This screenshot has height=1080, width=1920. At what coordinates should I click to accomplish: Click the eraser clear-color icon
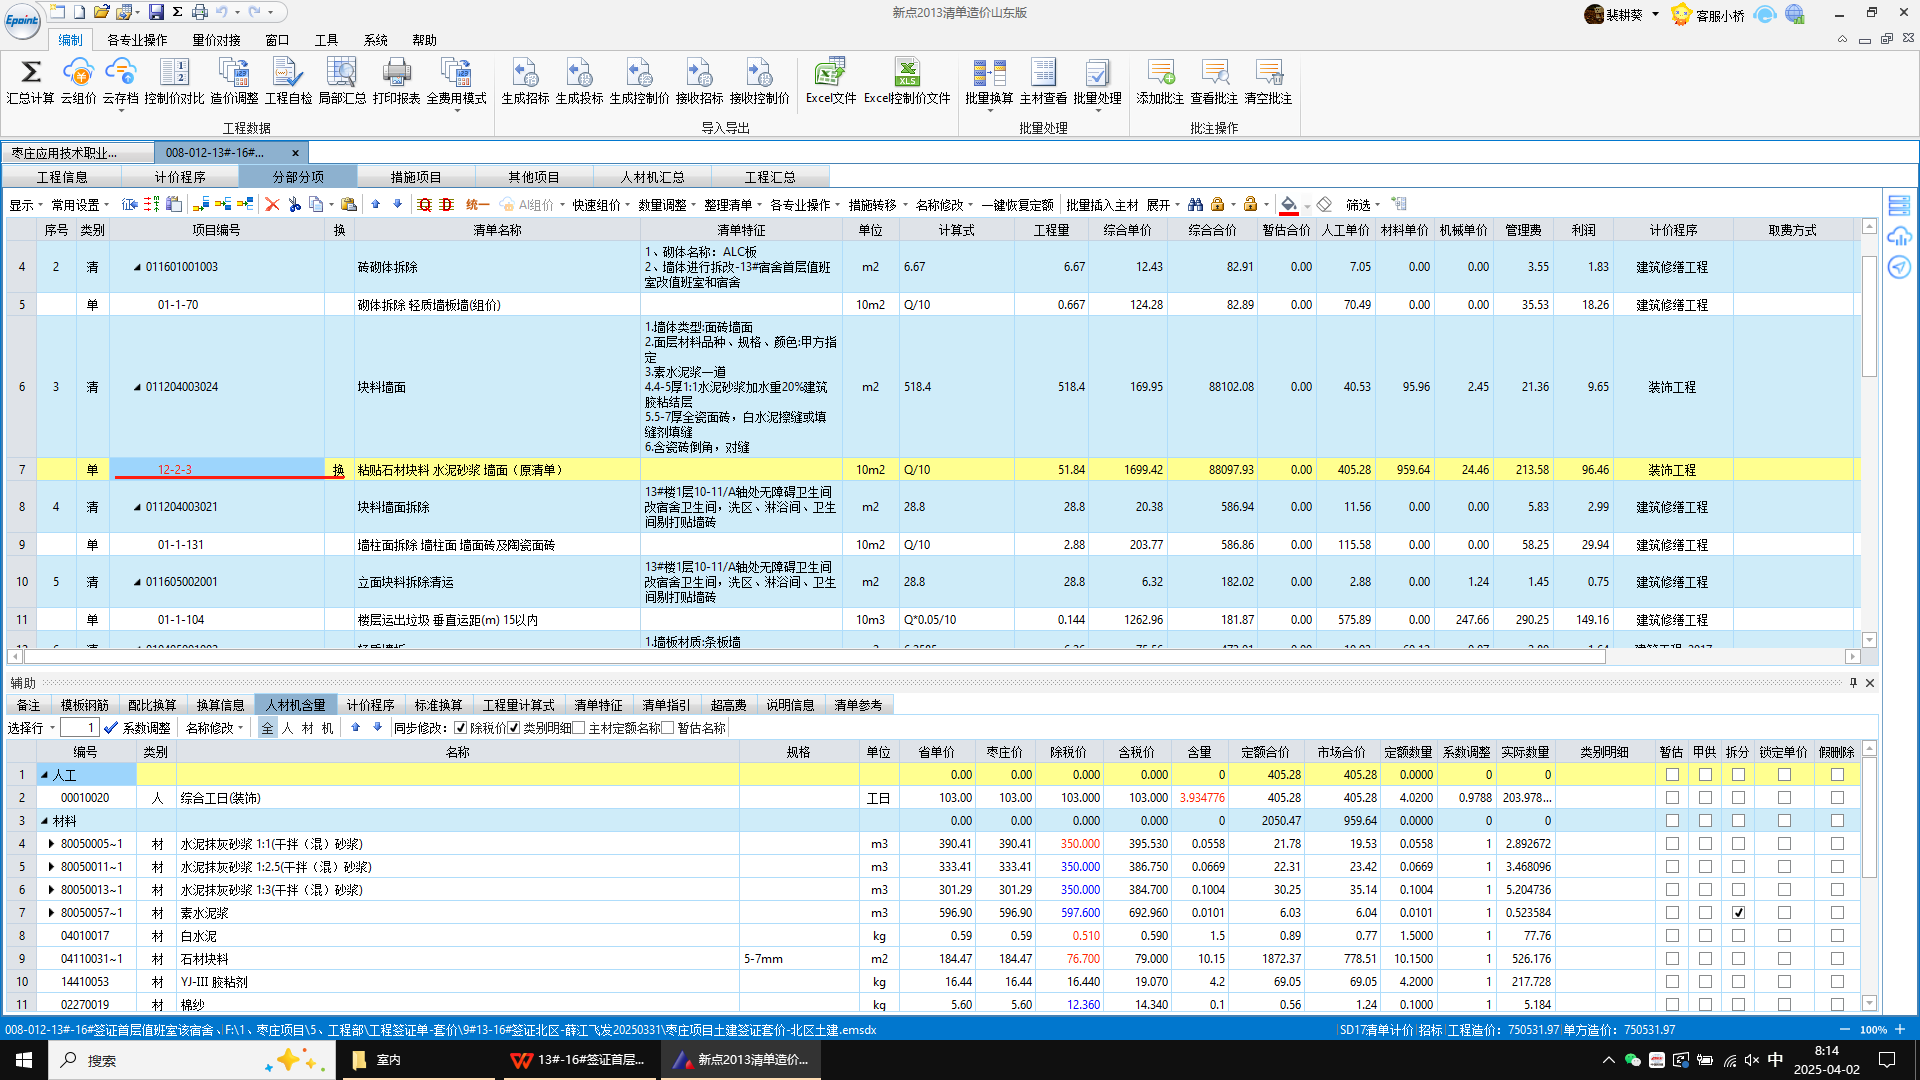pos(1324,204)
